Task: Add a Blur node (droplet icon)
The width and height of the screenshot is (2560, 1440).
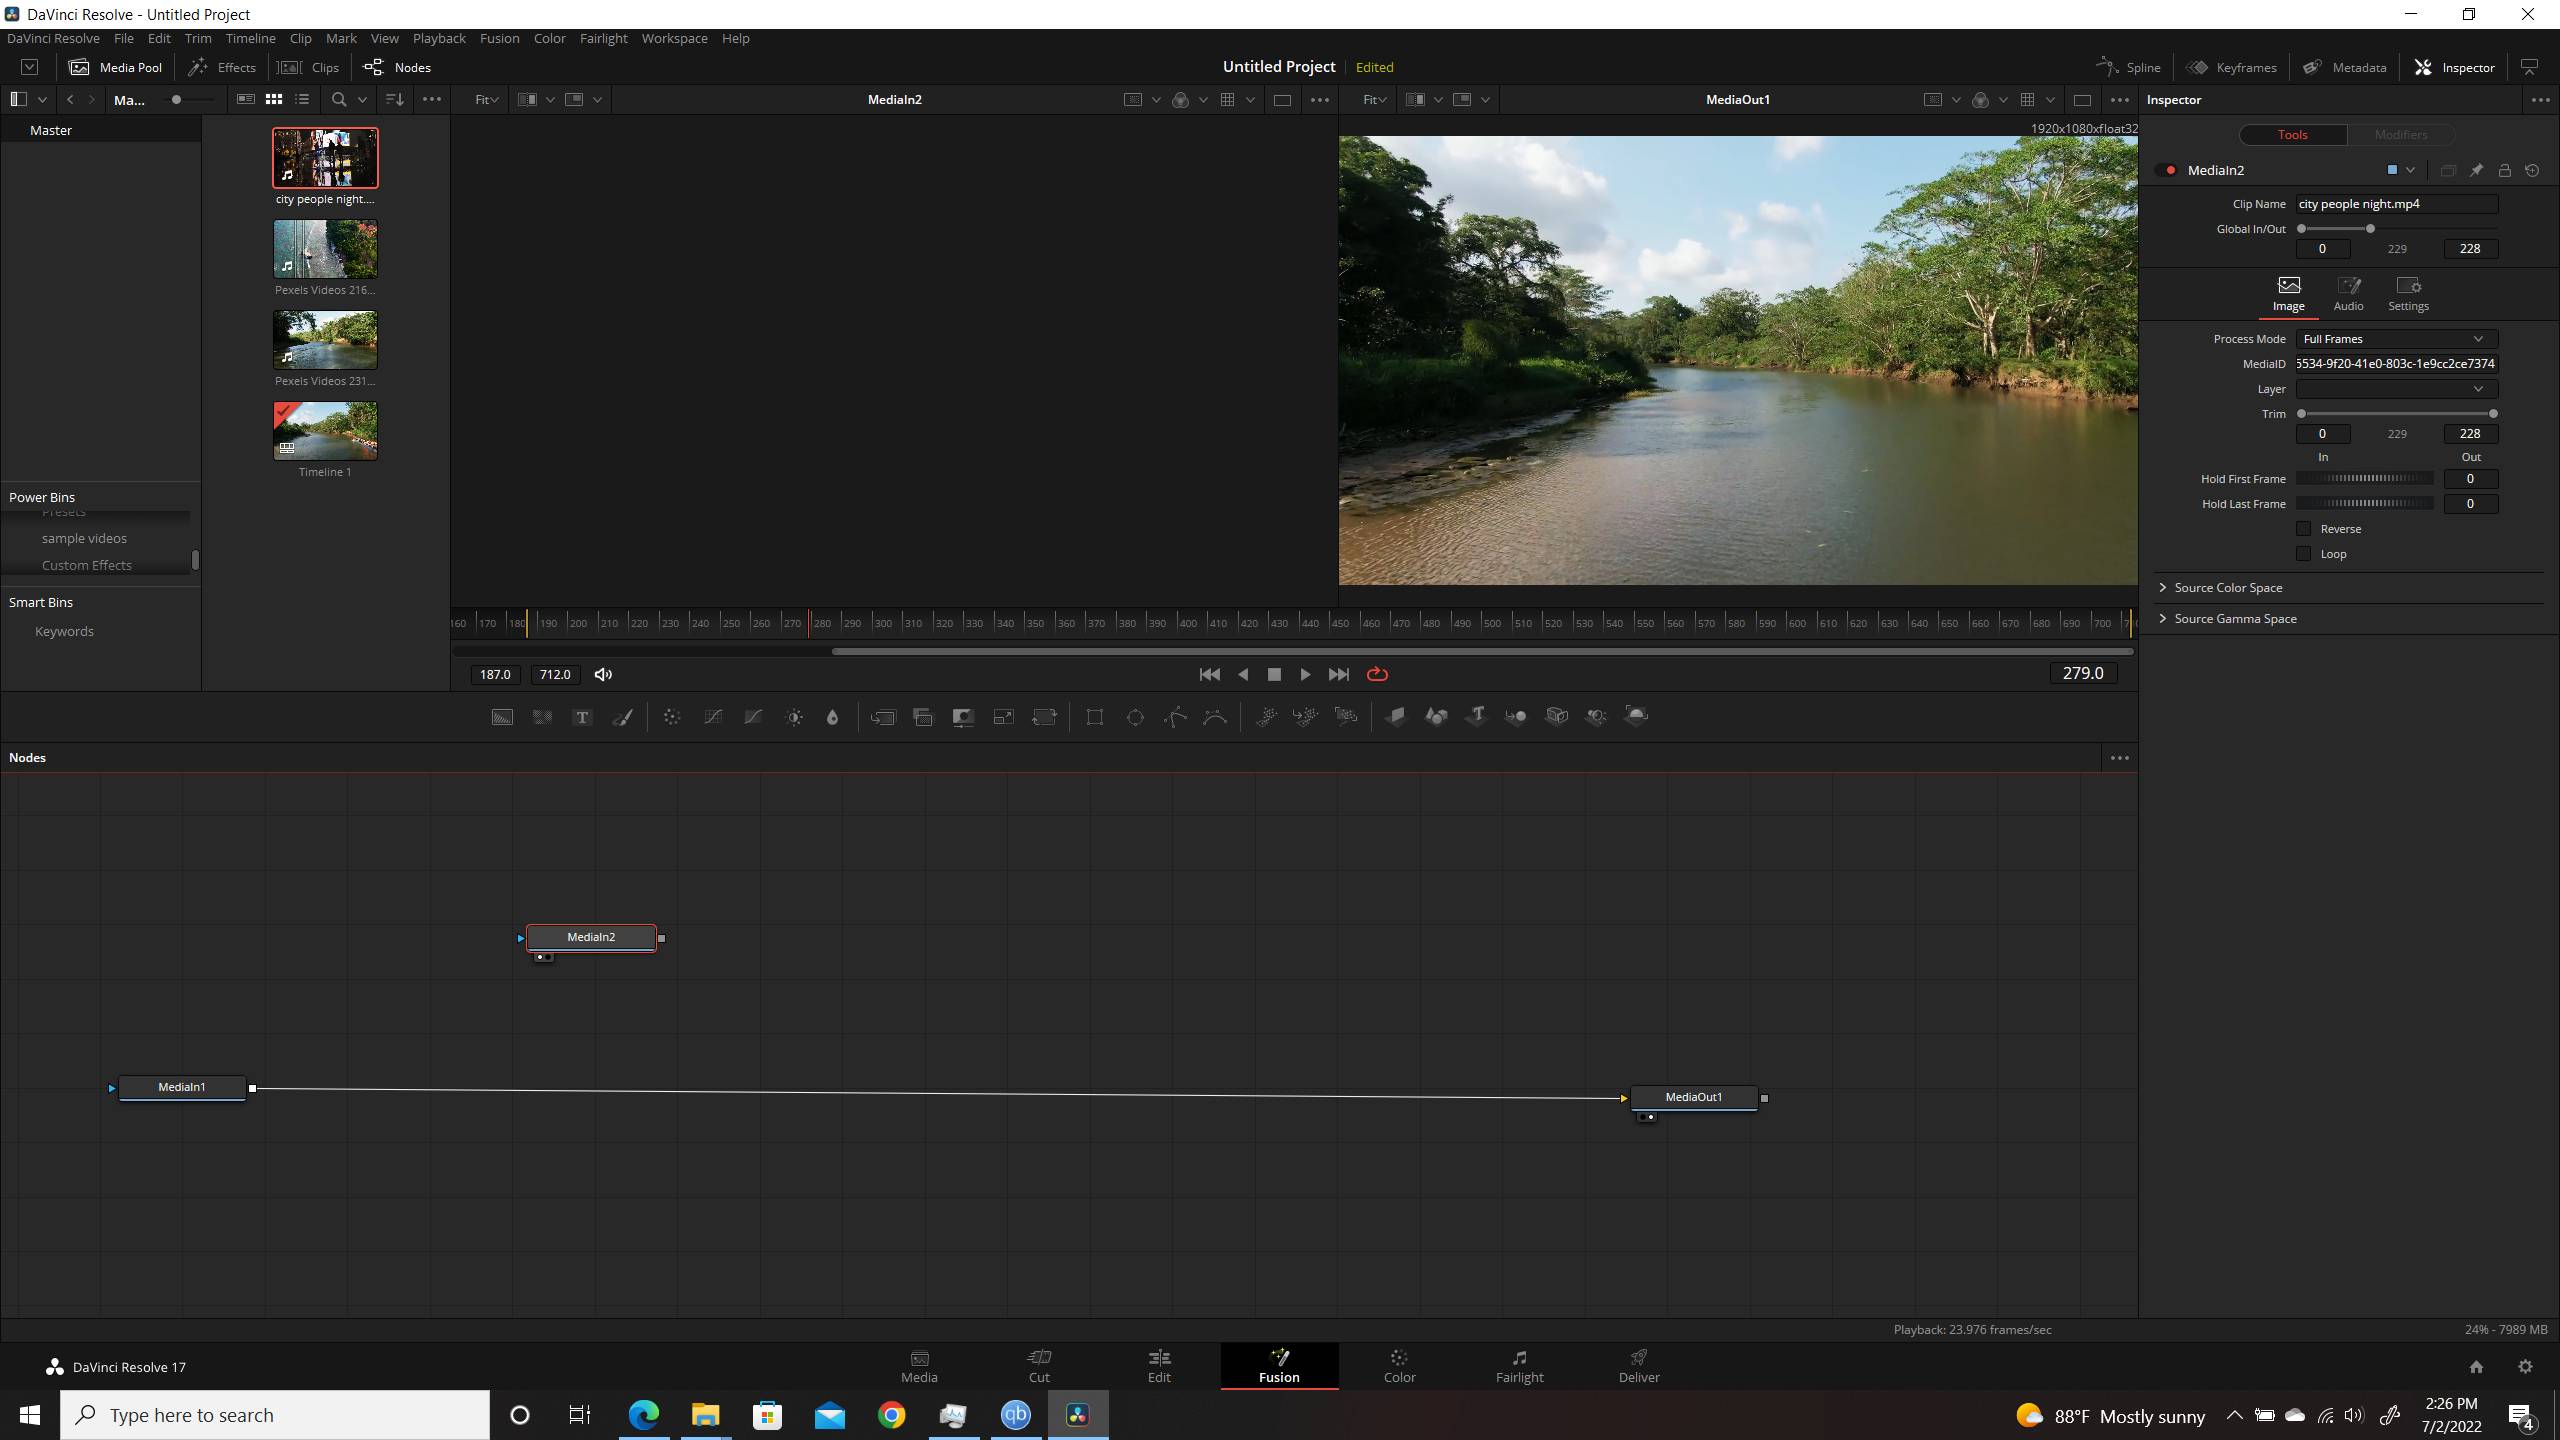Action: 832,716
